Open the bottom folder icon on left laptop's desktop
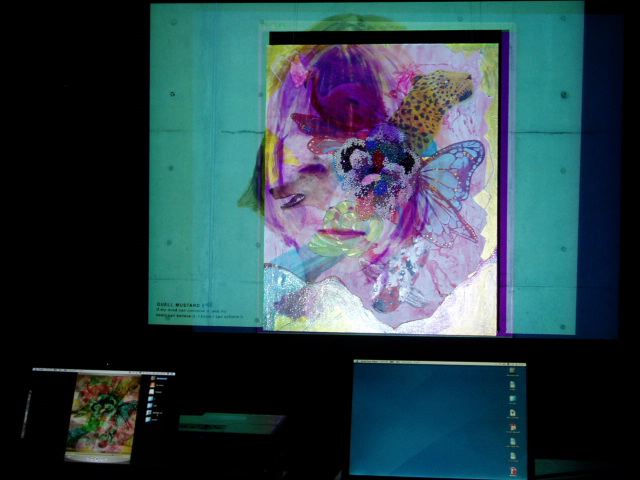Screen dimensions: 640x480 coord(149,419)
